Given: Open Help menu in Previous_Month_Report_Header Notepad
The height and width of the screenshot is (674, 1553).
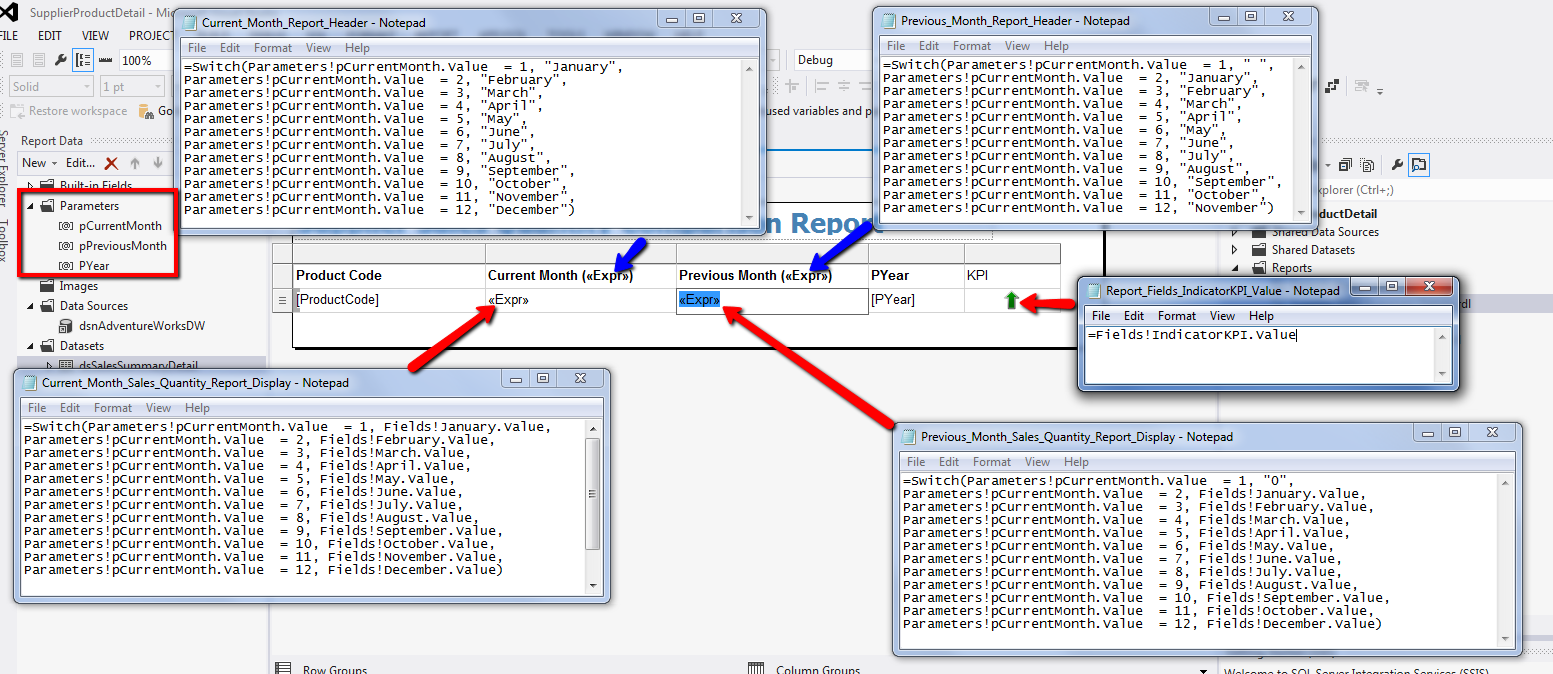Looking at the screenshot, I should click(1056, 46).
